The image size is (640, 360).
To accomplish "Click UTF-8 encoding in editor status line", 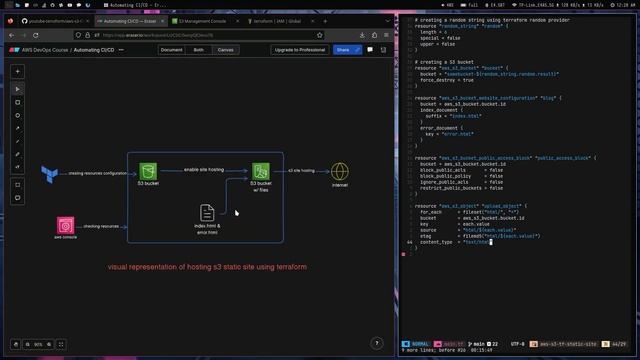I will pos(518,344).
